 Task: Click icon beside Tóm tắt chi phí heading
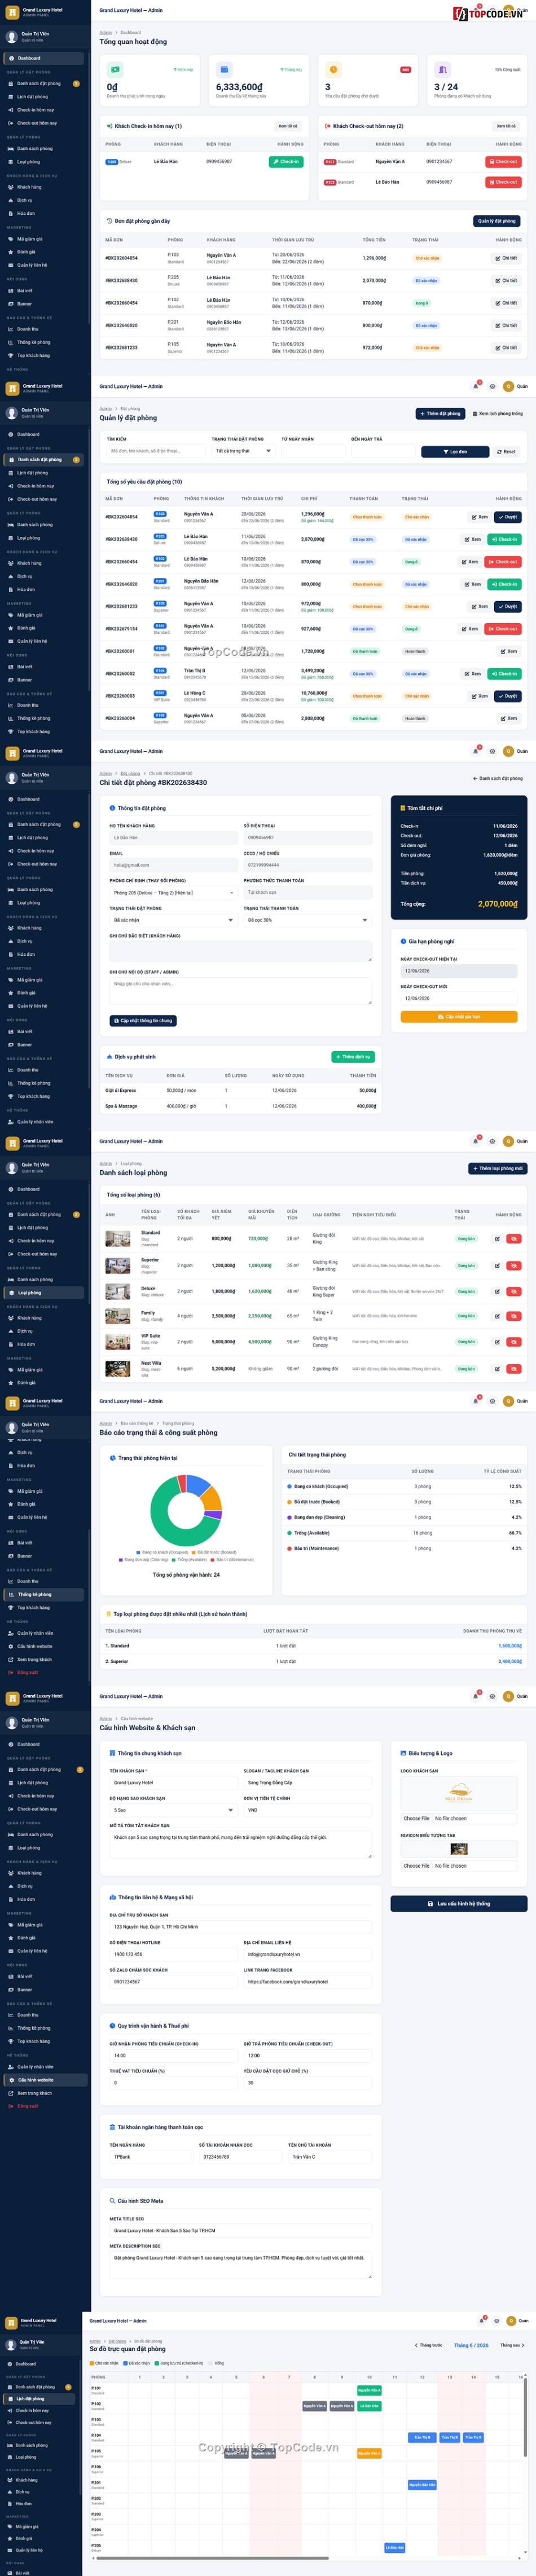point(403,808)
